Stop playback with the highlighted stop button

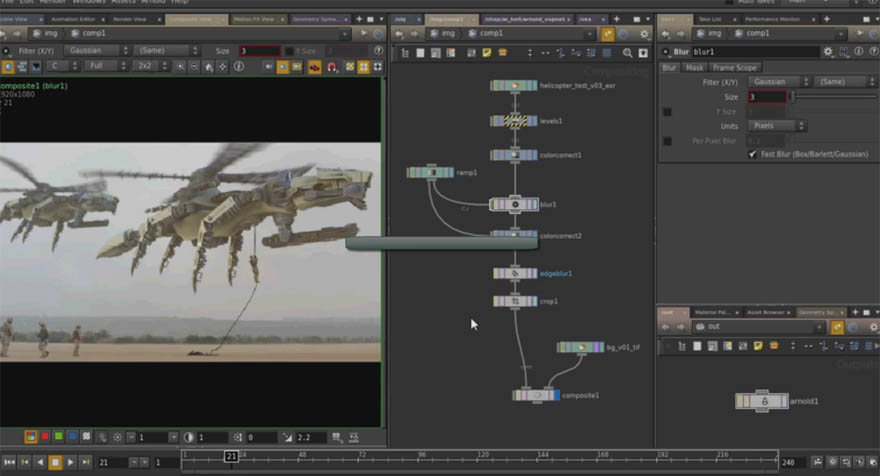55,462
